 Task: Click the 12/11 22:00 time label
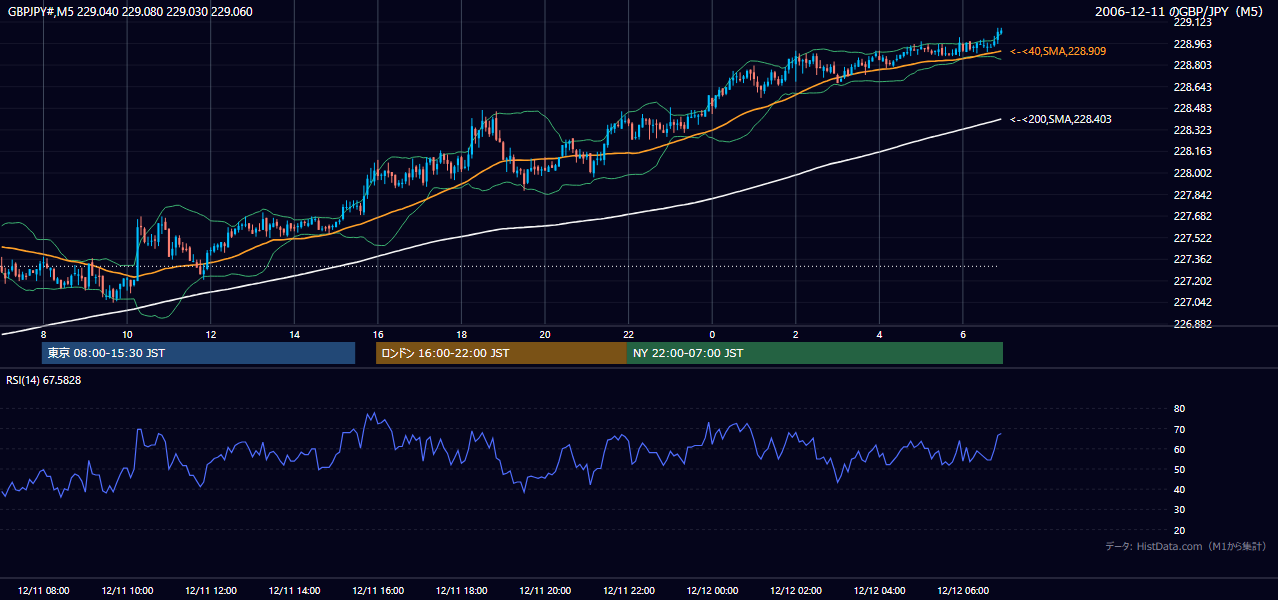coord(628,591)
